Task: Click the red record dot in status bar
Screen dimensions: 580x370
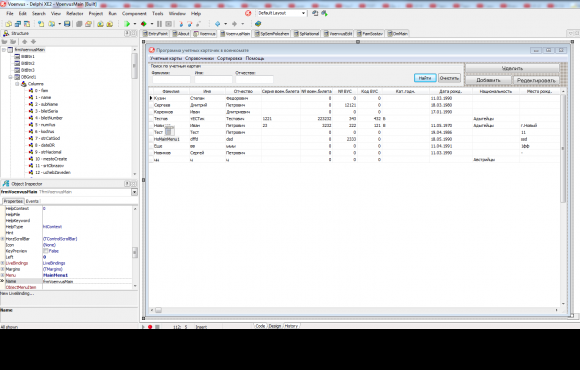Action: coord(150,327)
